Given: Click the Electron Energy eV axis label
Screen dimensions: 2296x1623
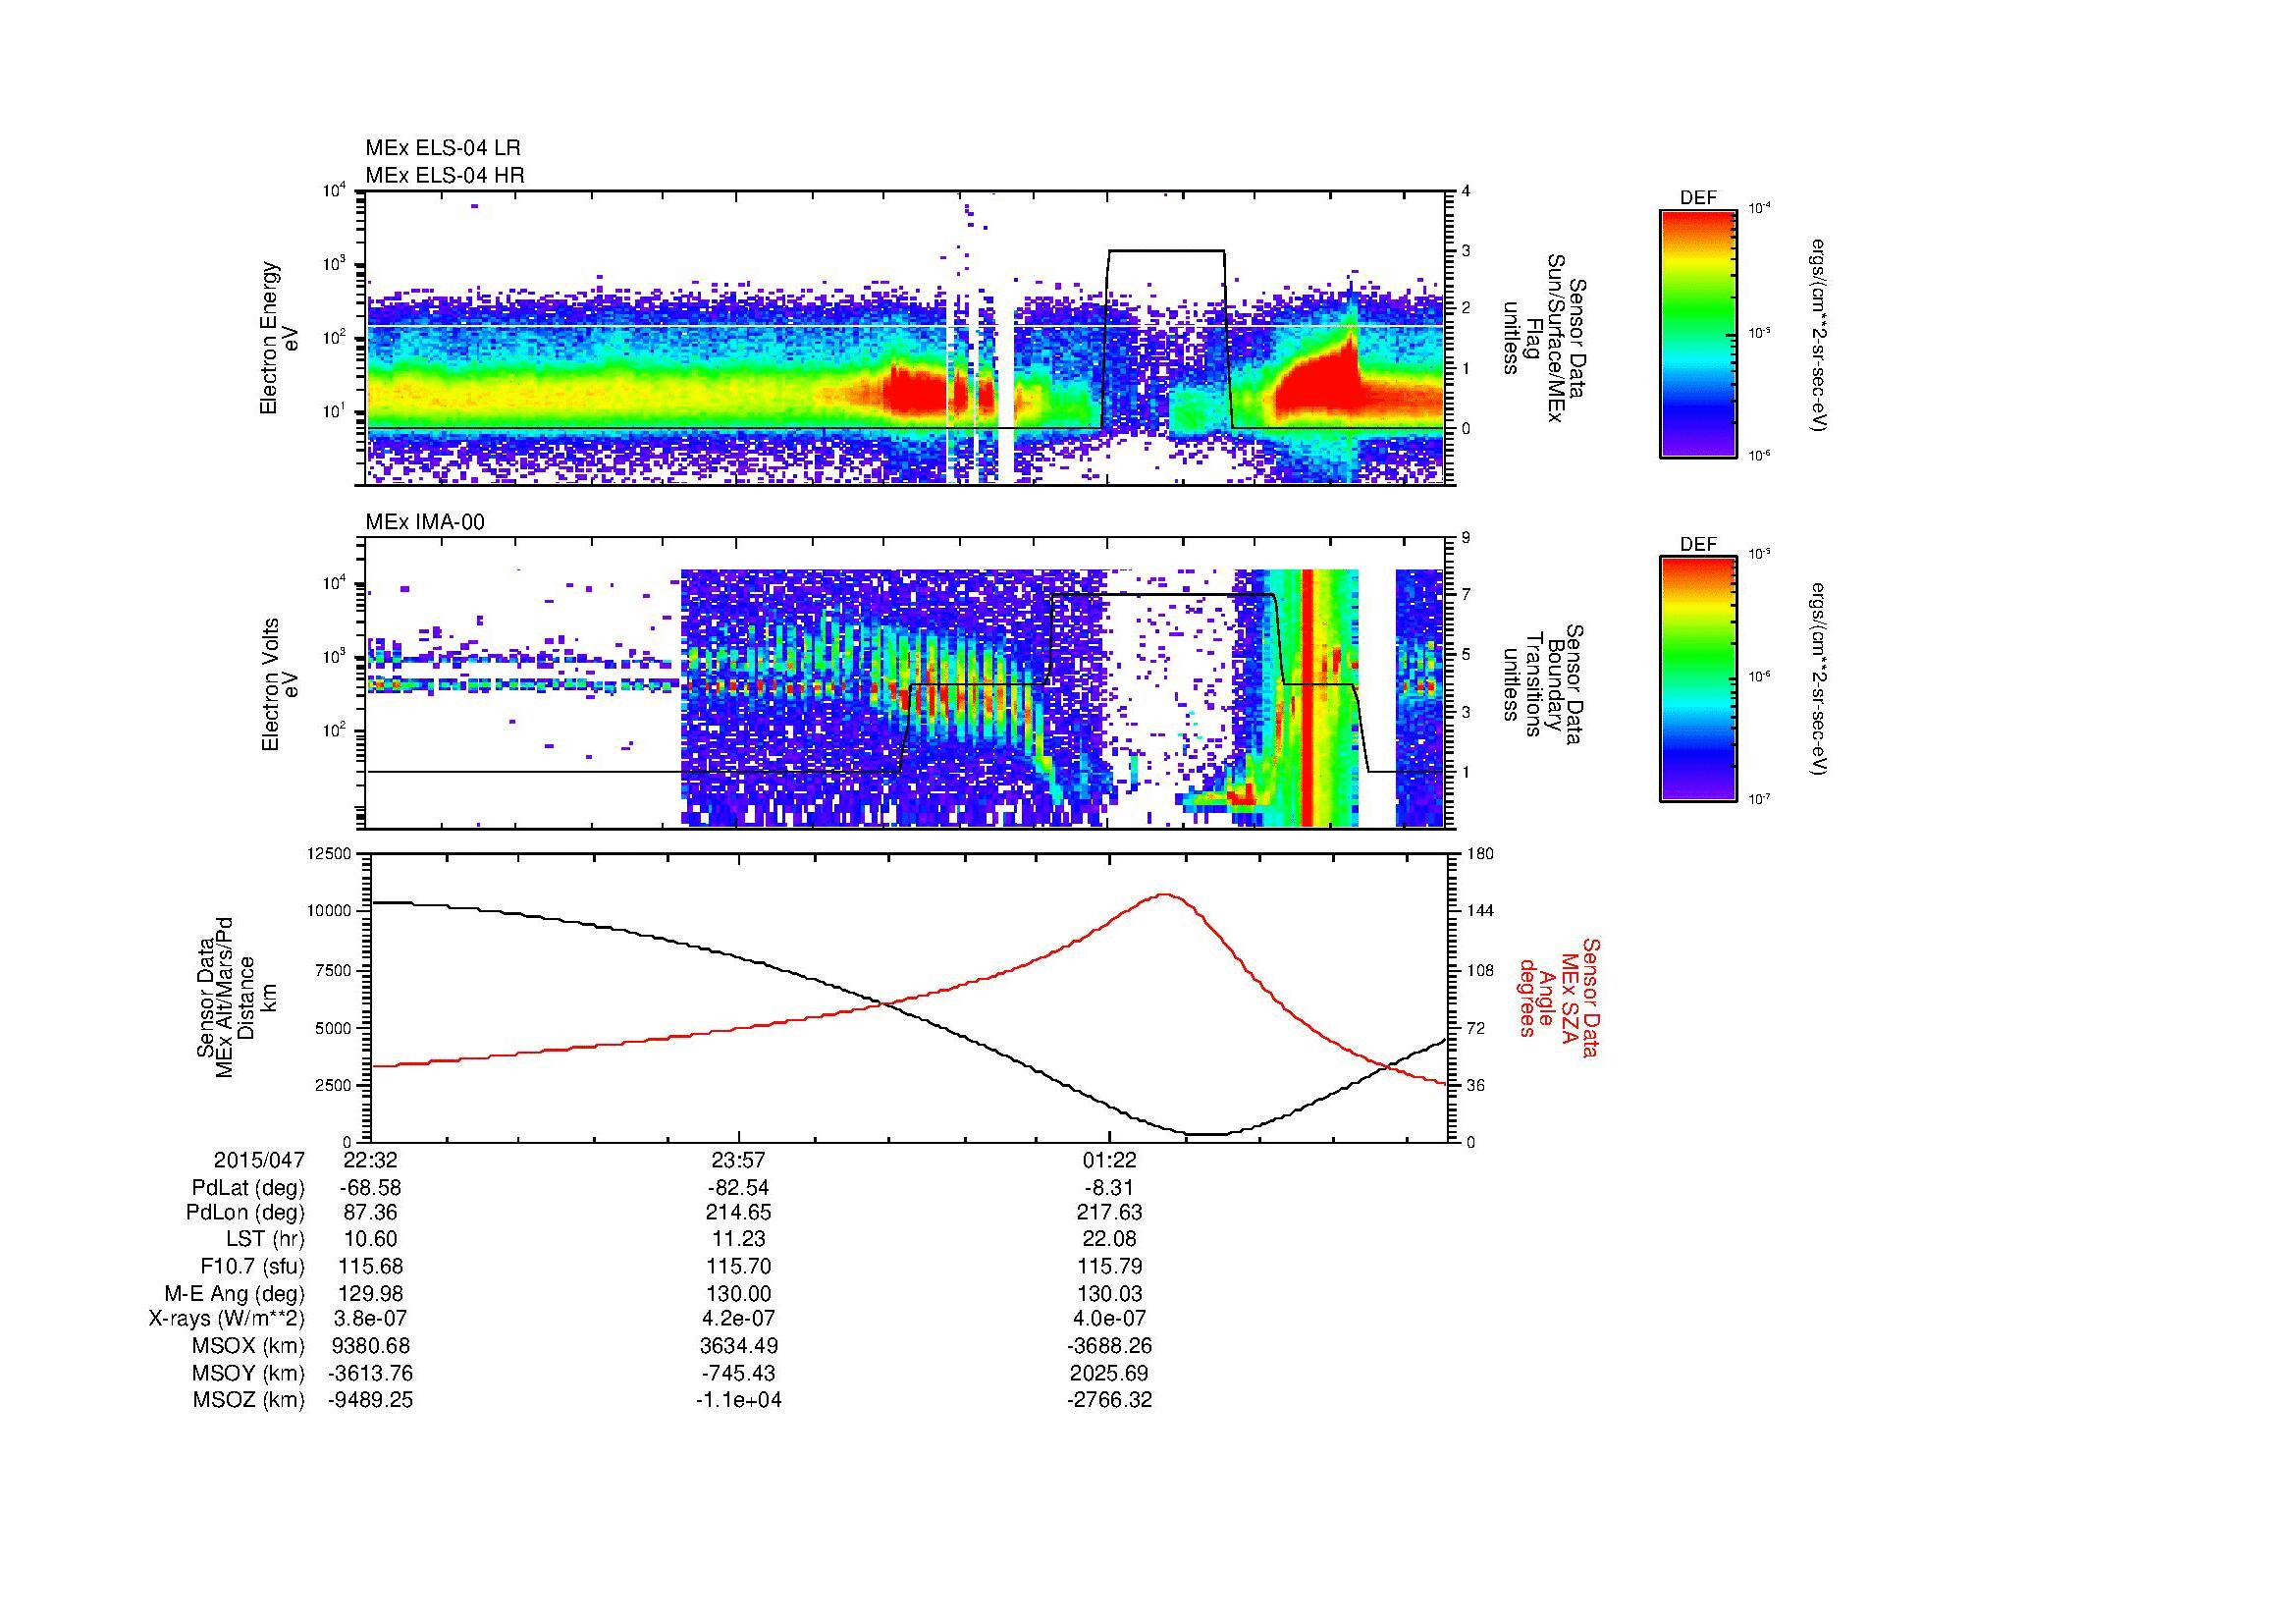Looking at the screenshot, I should 280,338.
